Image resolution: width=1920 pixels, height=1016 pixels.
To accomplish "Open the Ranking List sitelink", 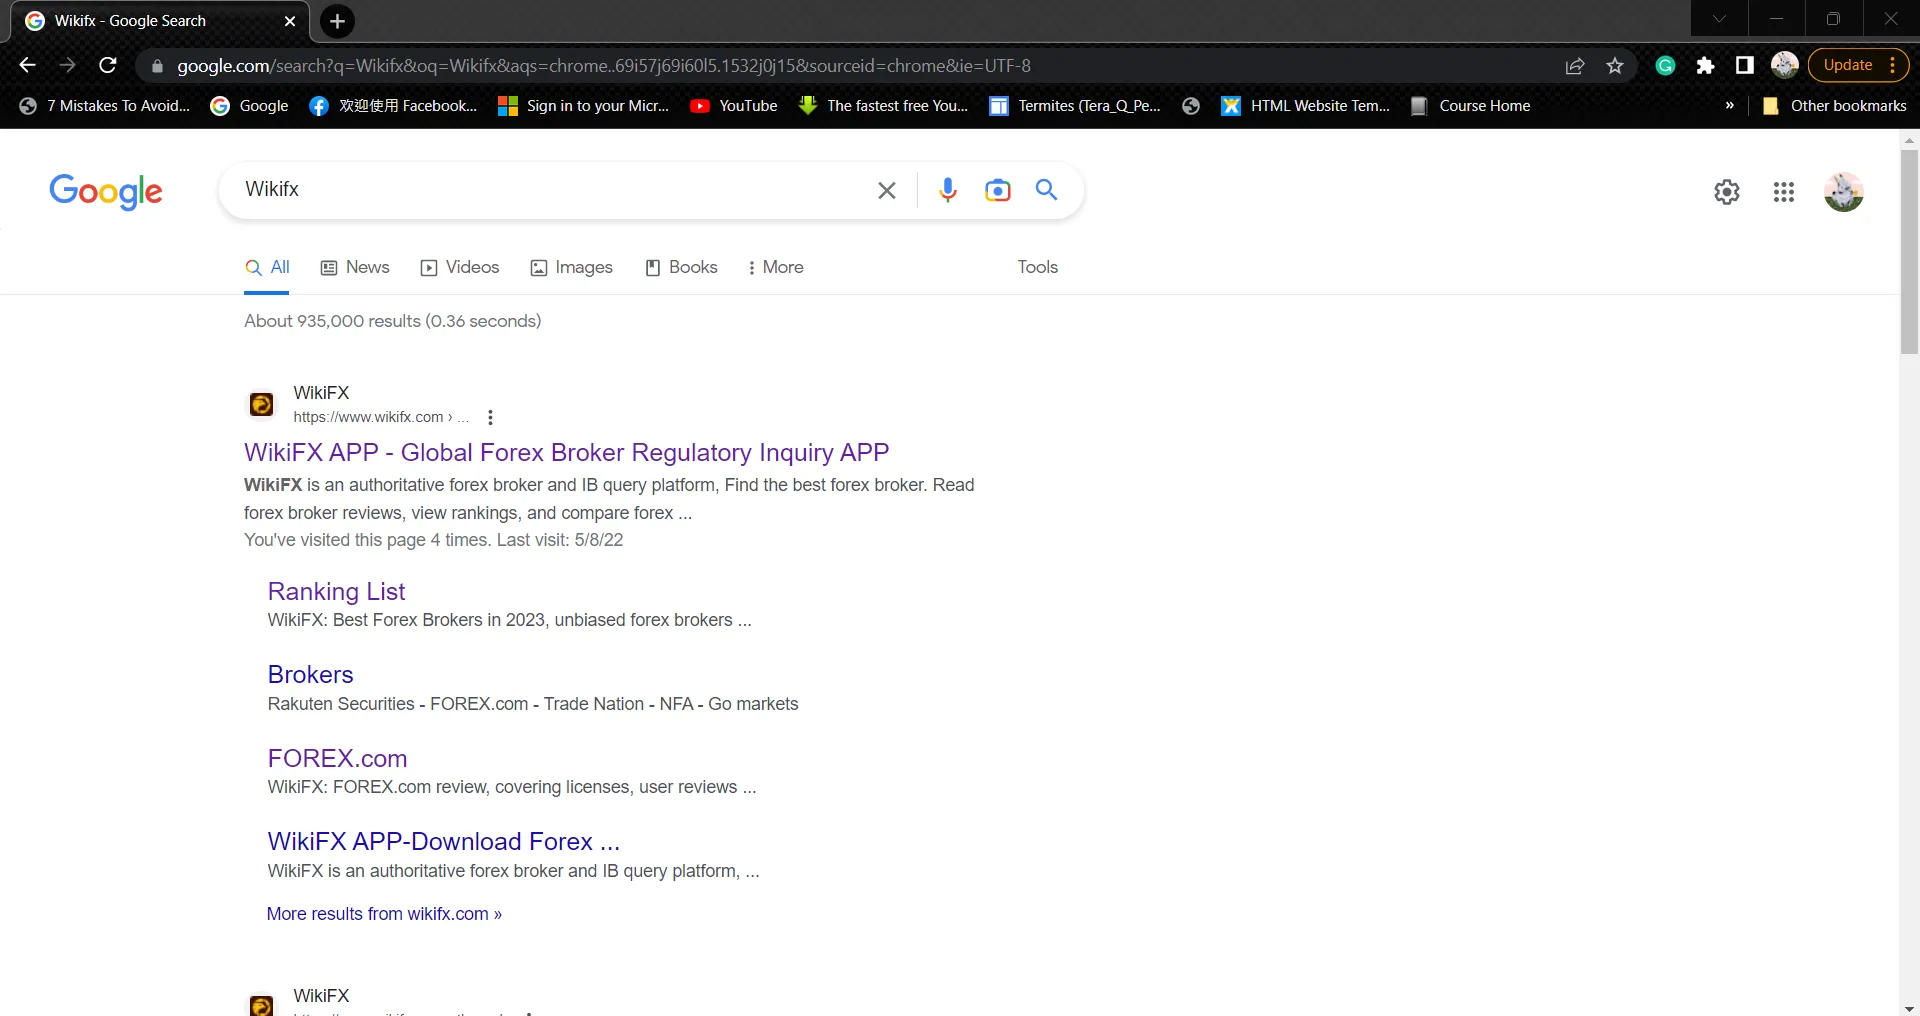I will pos(336,592).
